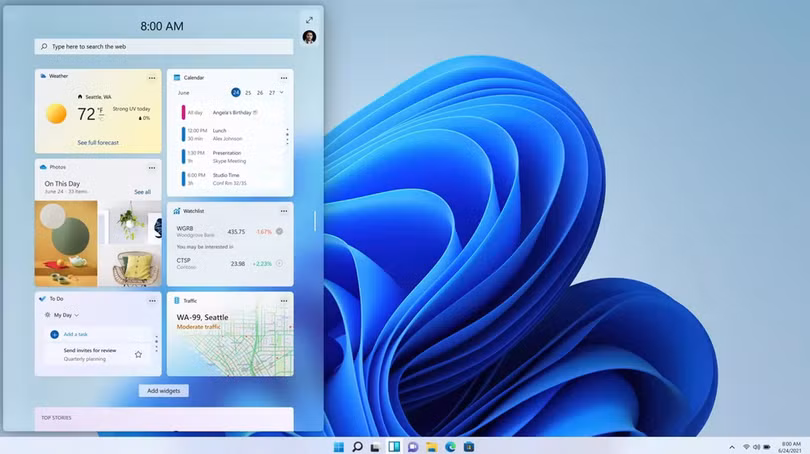810x454 pixels.
Task: Add CTSP to watchlist with plus icon
Action: pyautogui.click(x=279, y=263)
